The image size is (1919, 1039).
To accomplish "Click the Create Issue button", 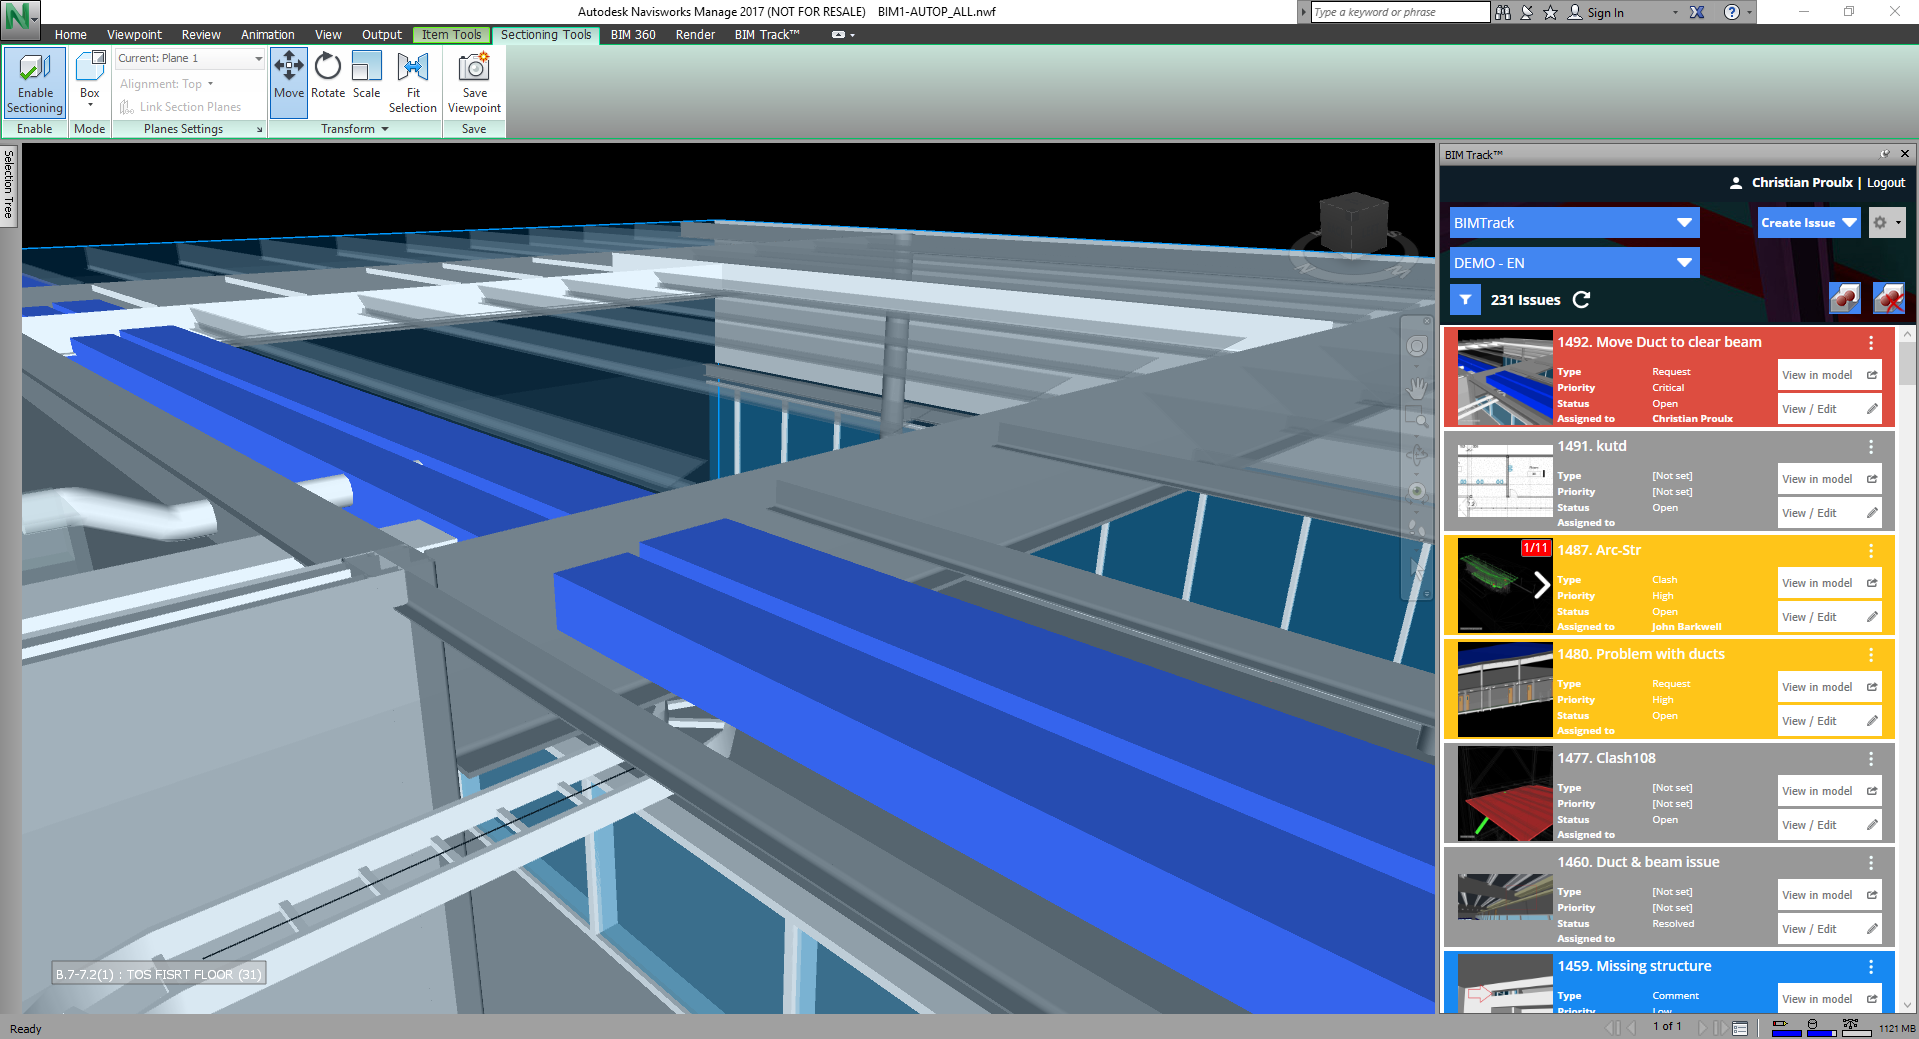I will pyautogui.click(x=1798, y=223).
